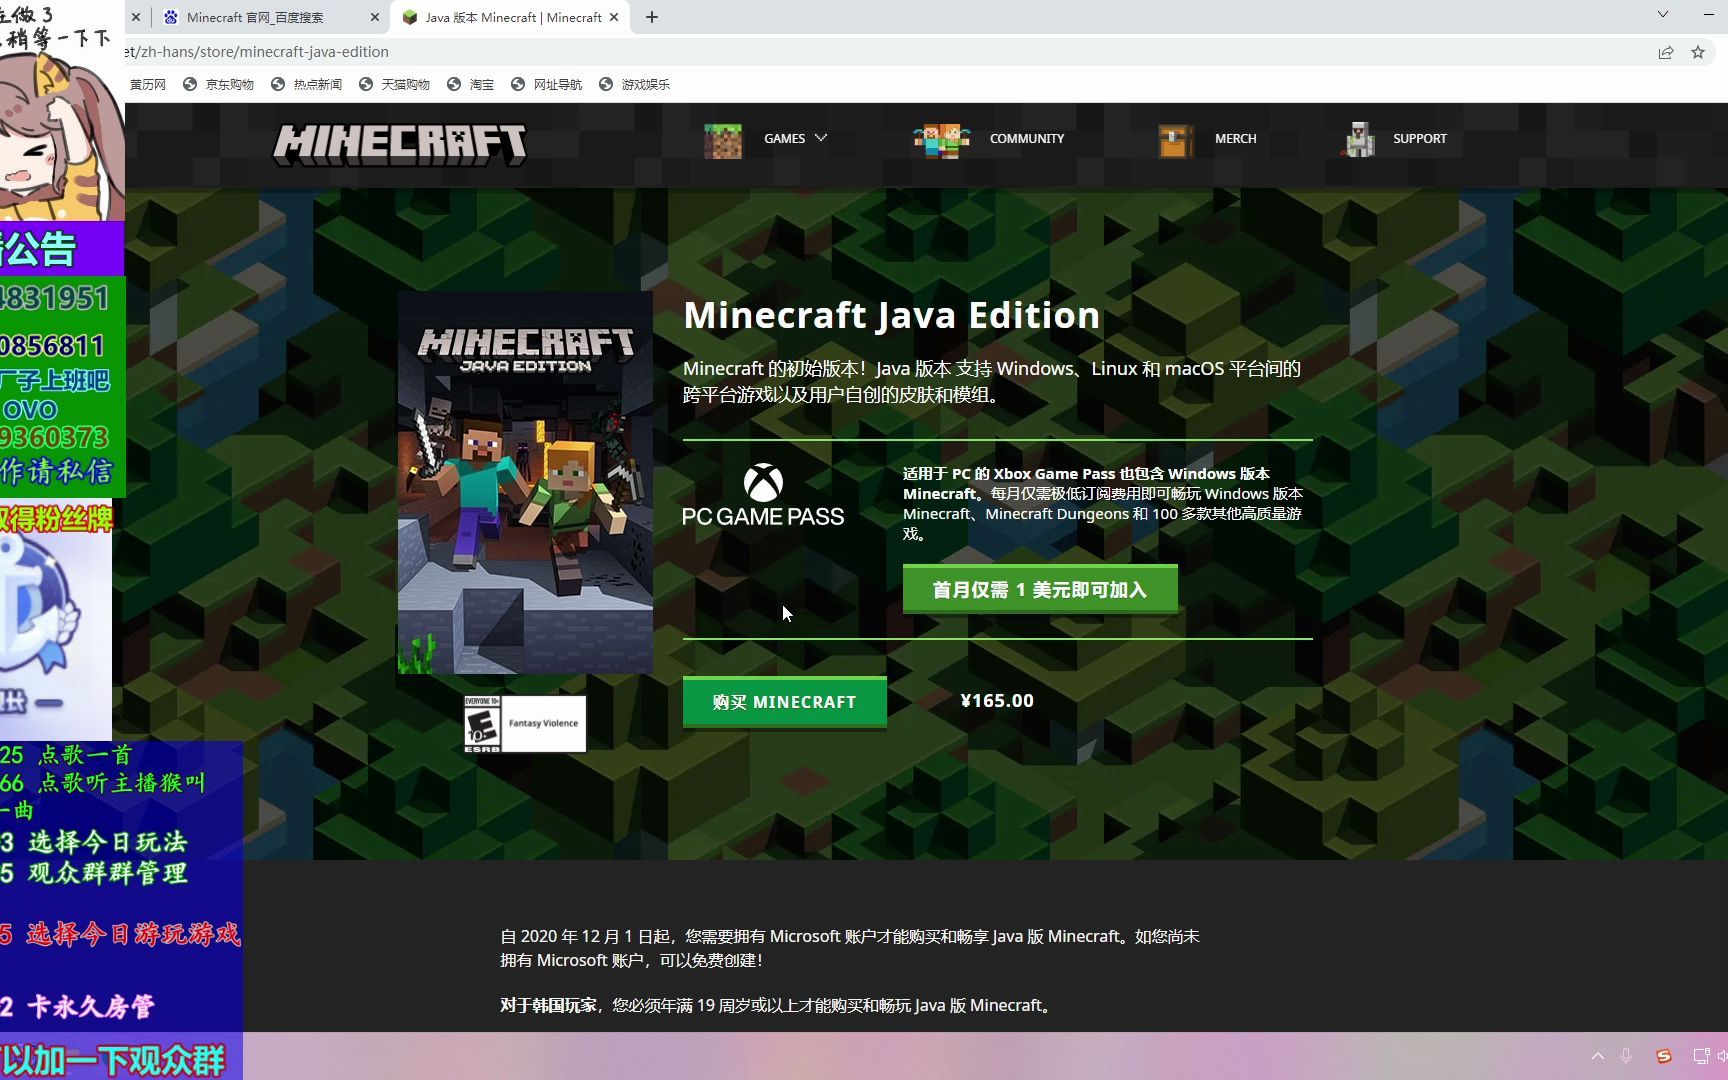Switch to the Minecraft 官网_百度搜索 tab

(270, 17)
